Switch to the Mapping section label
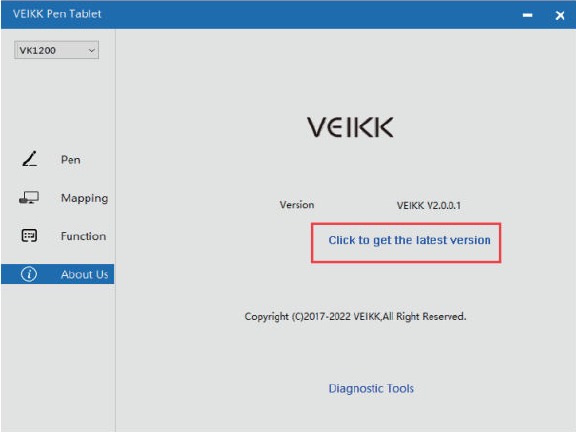The image size is (576, 432). coord(84,198)
